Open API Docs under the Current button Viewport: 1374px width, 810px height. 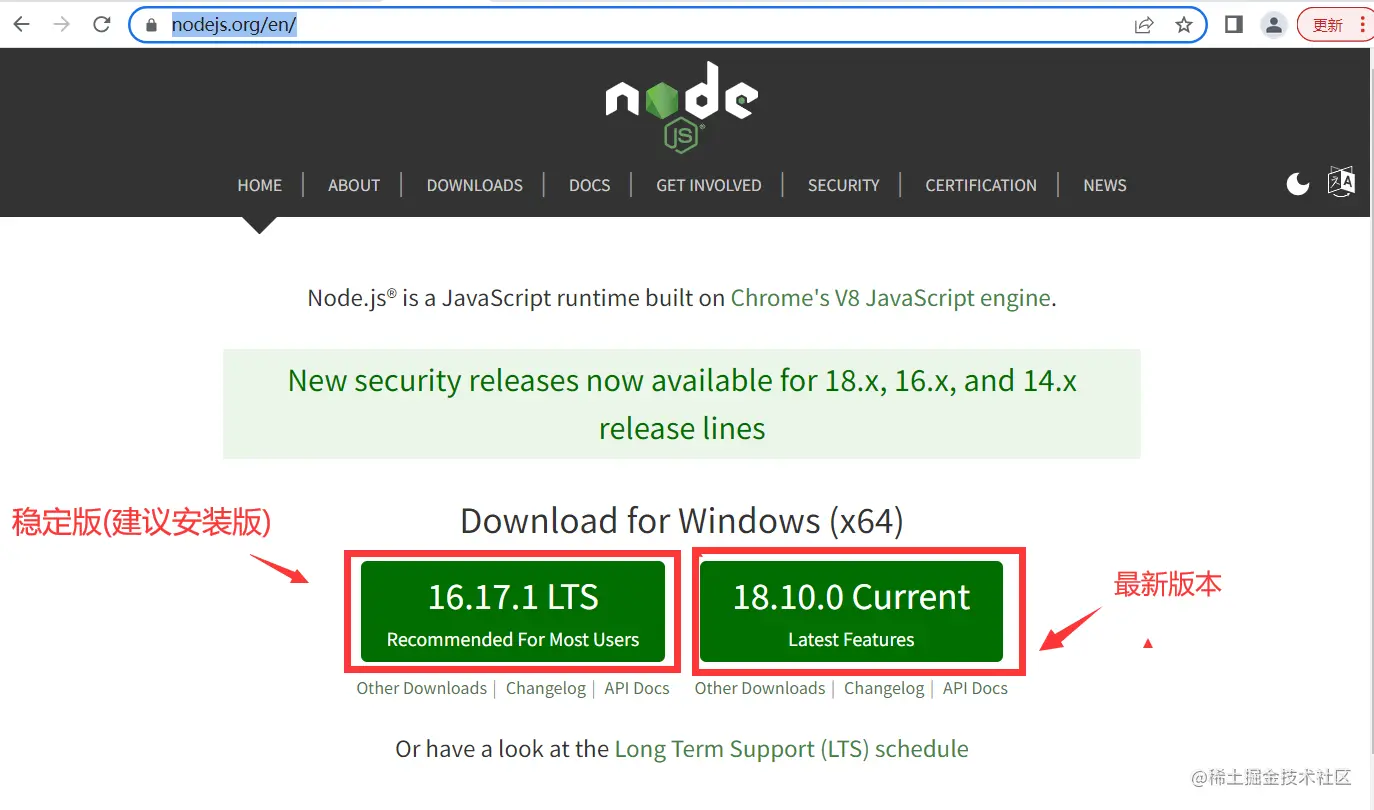tap(975, 688)
